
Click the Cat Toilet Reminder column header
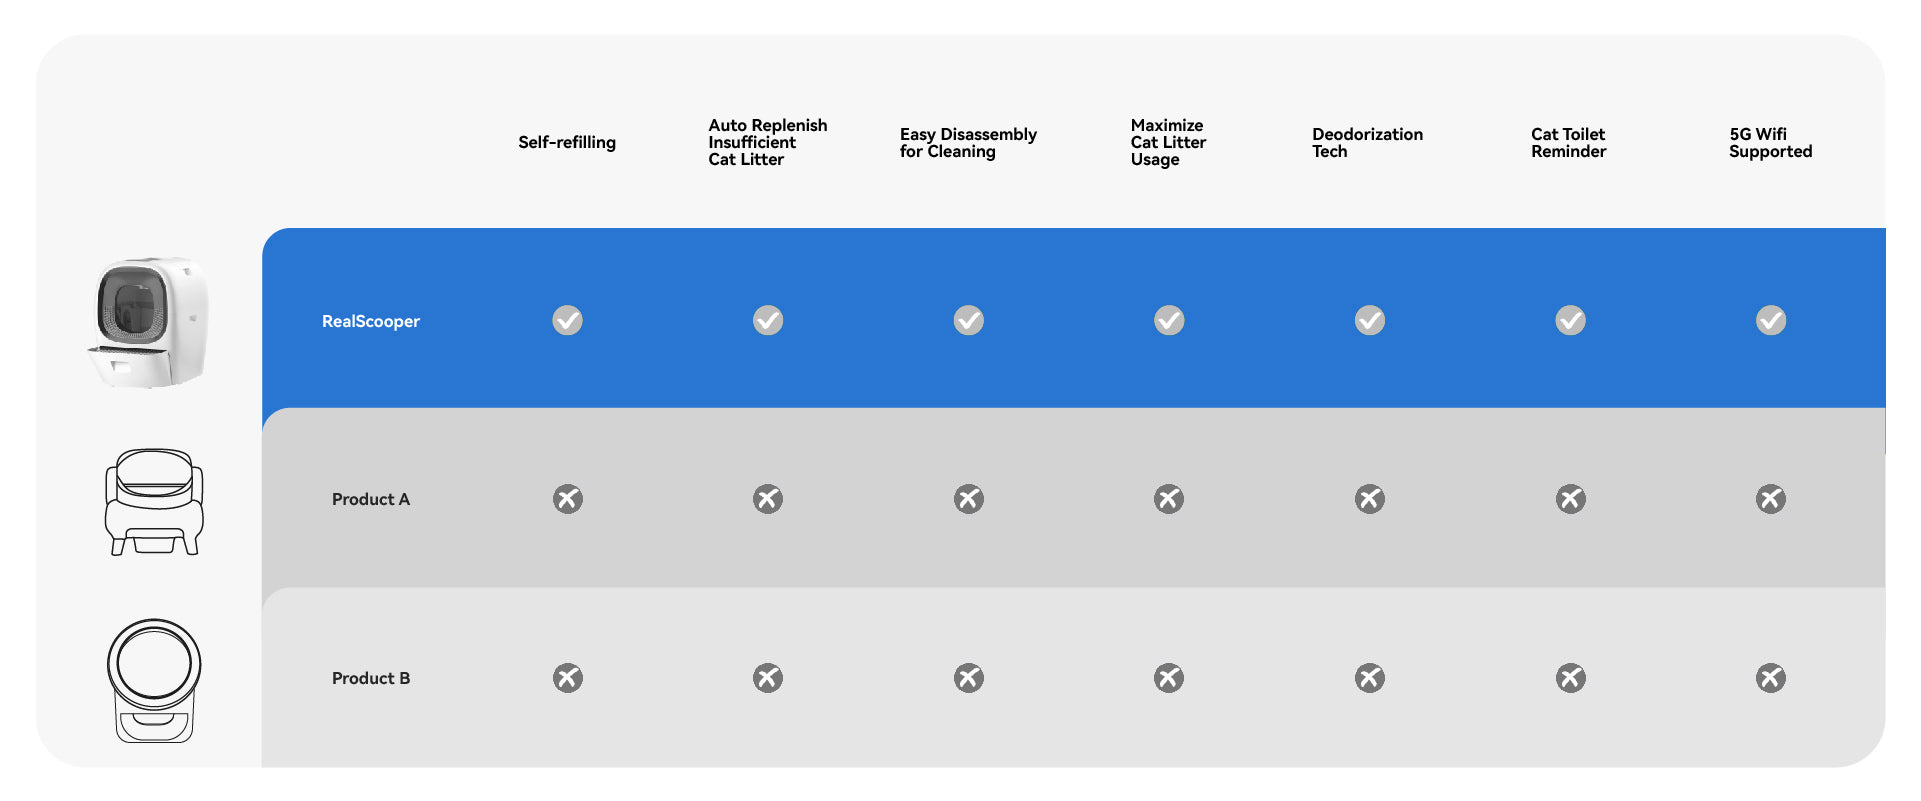pyautogui.click(x=1568, y=142)
